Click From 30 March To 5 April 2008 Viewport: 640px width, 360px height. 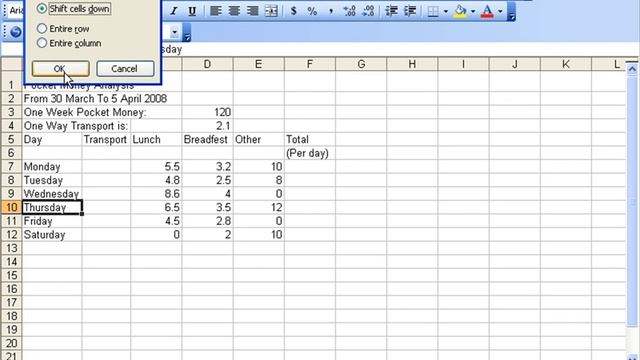pos(95,99)
